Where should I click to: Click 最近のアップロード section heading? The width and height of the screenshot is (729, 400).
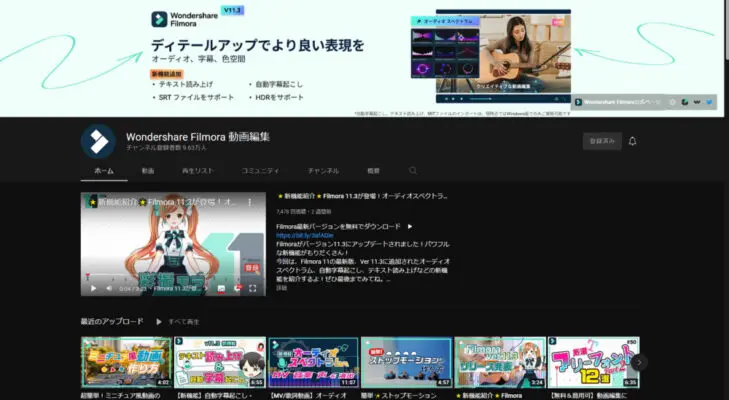pos(112,321)
